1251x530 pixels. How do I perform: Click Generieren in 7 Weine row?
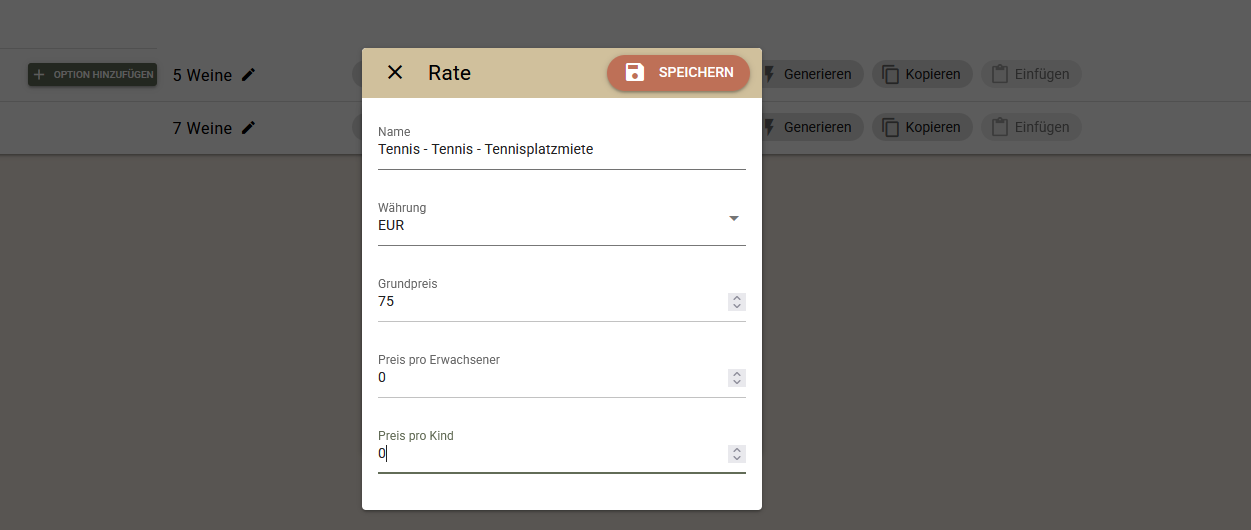tap(810, 127)
